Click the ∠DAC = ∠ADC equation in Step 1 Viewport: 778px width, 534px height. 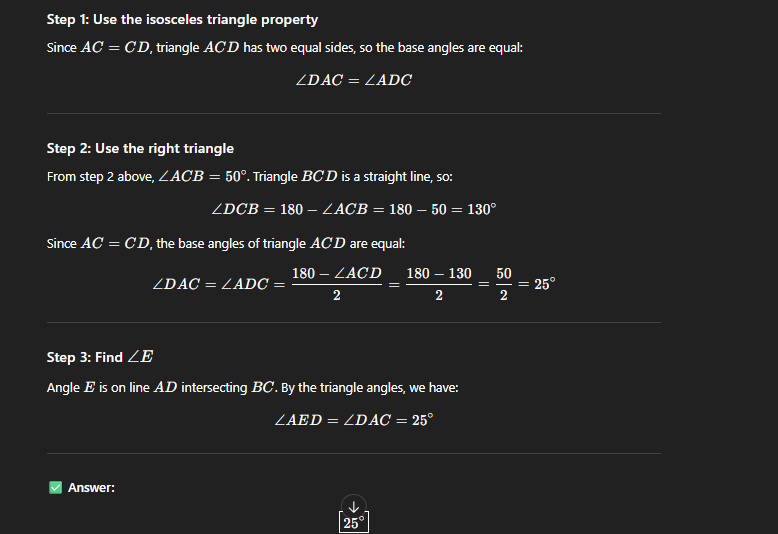354,80
